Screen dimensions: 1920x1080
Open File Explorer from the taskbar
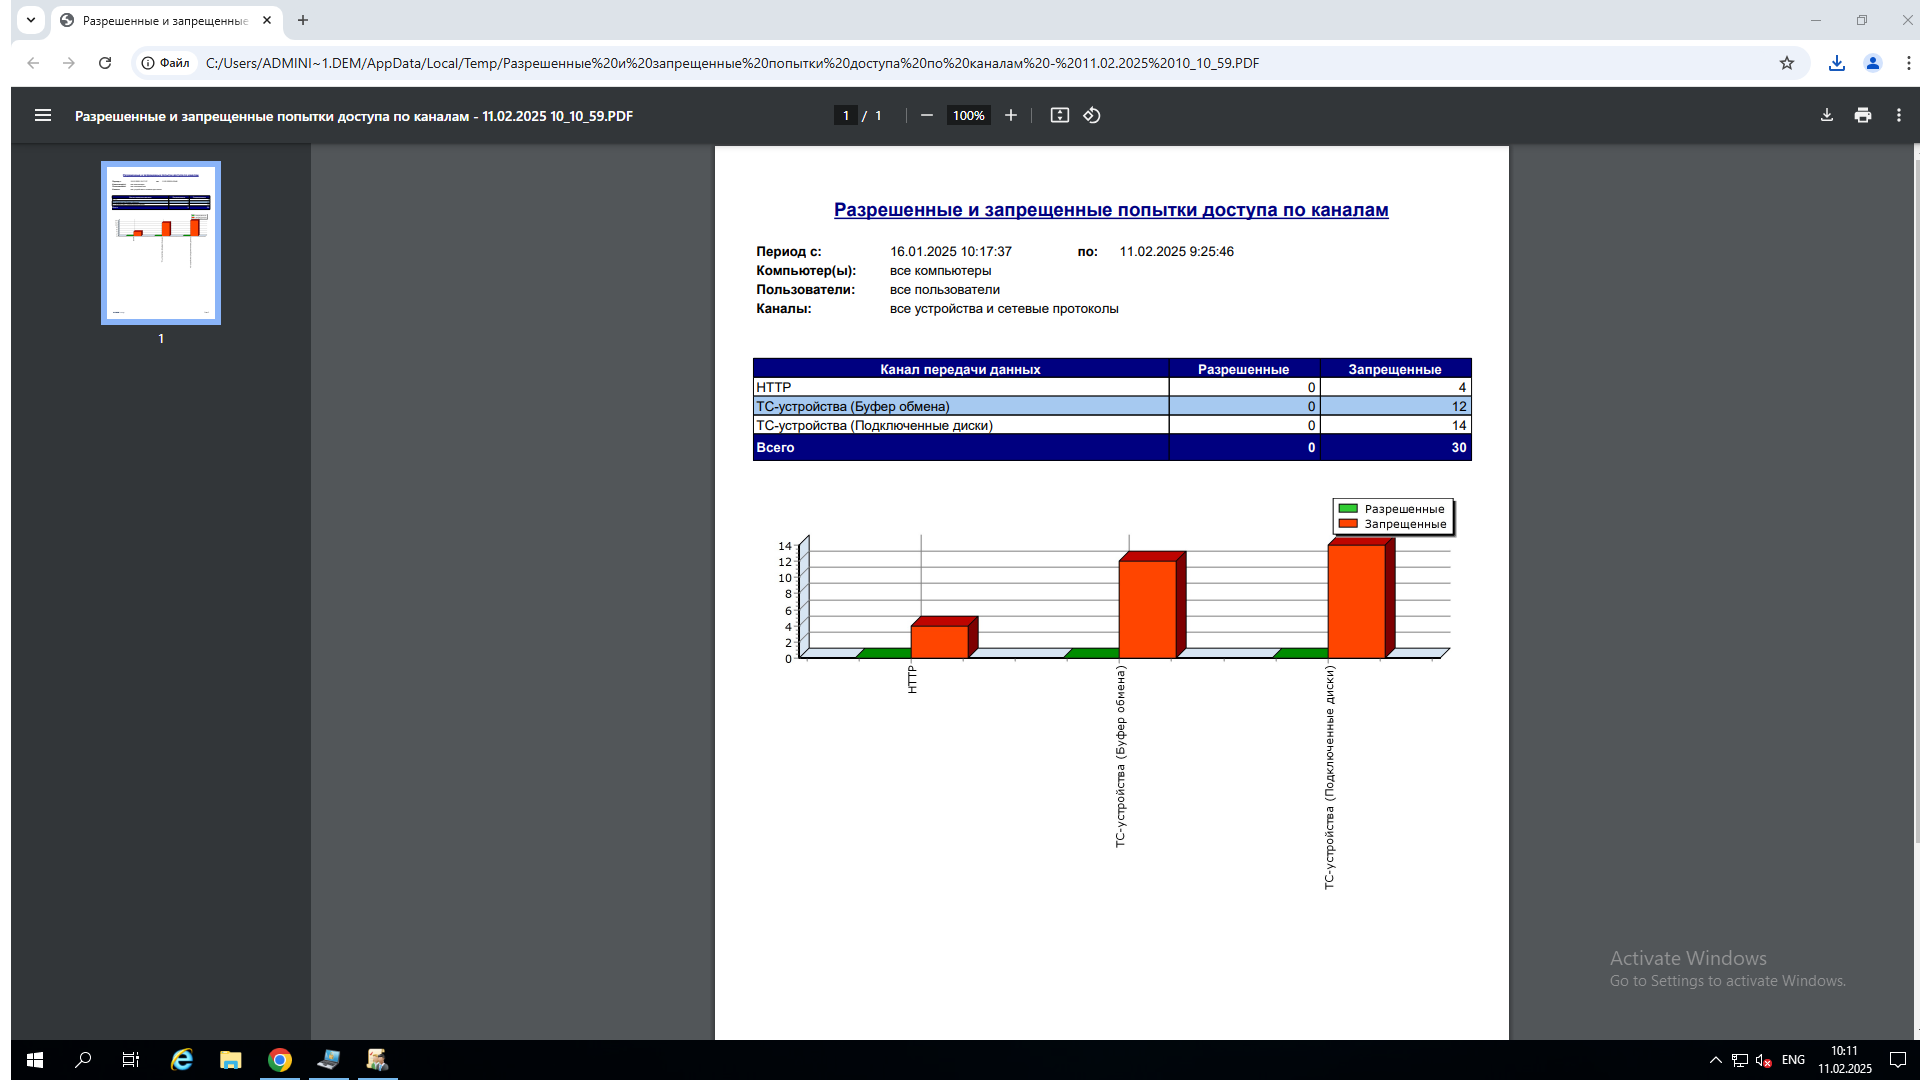[231, 1060]
